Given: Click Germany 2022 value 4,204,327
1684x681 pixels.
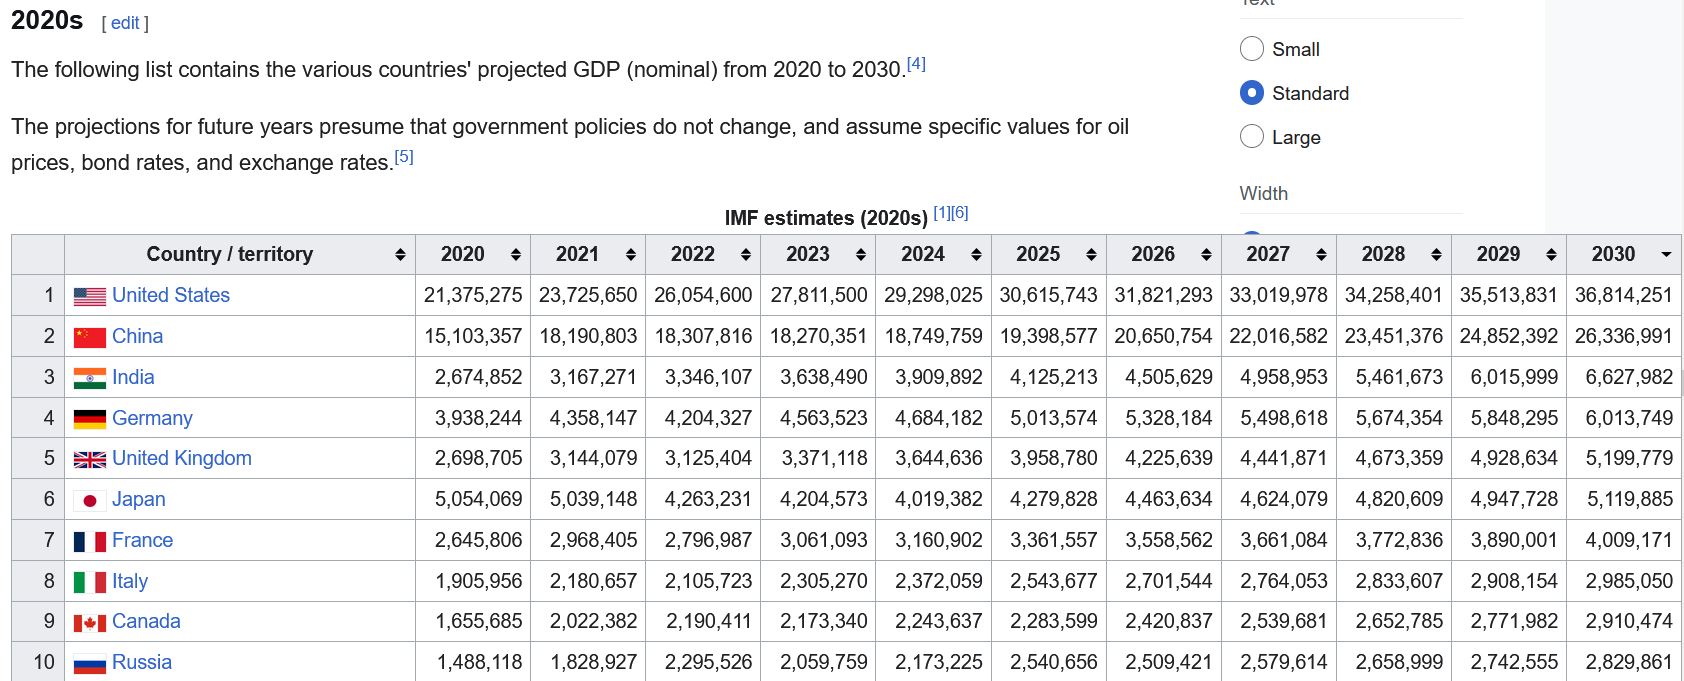Looking at the screenshot, I should coord(708,418).
